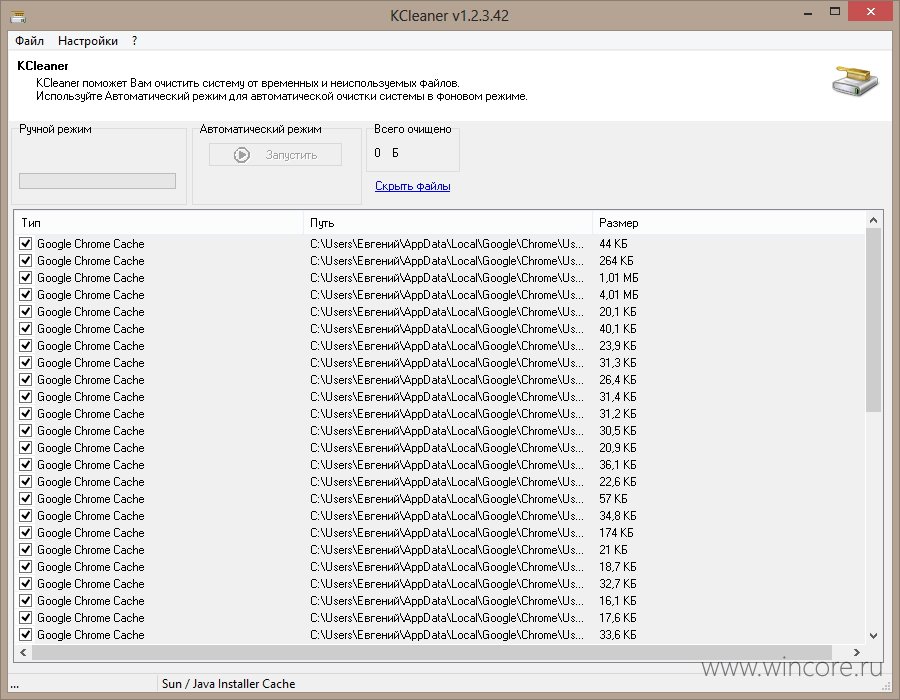The image size is (900, 700).
Task: Click Google Chrome Cache label in 16,1 КБ row
Action: point(91,601)
